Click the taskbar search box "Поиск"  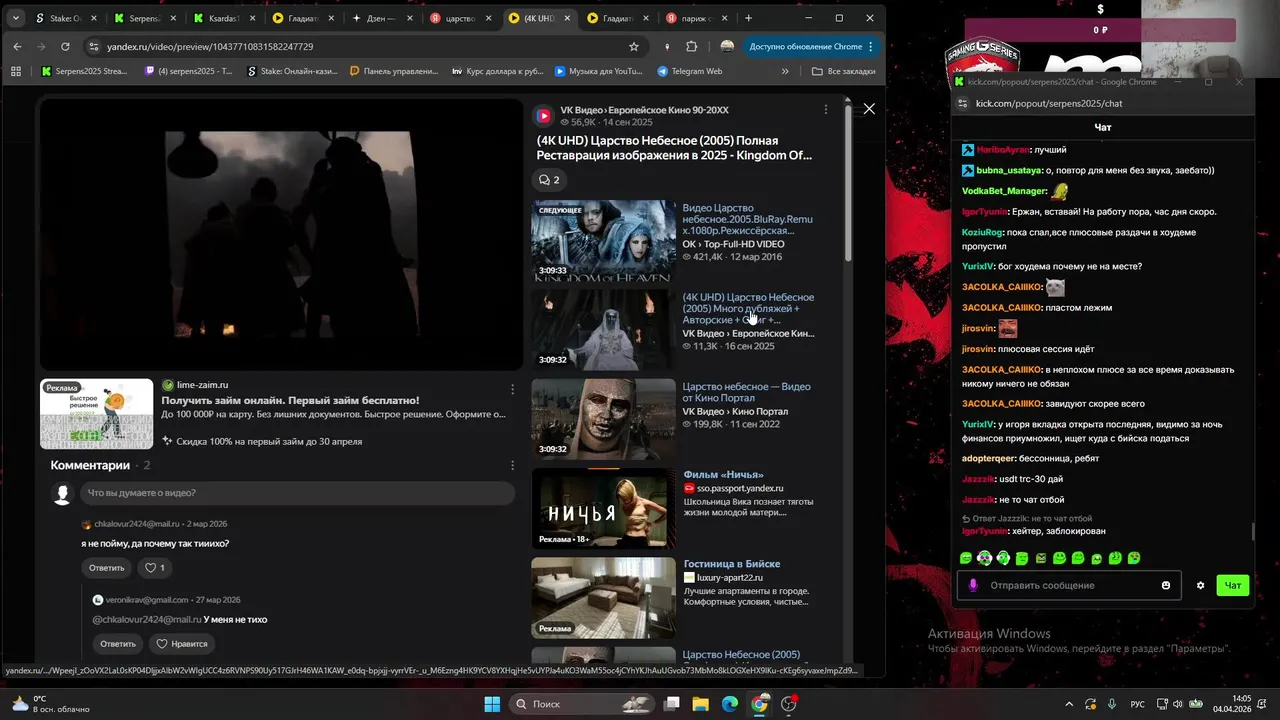click(x=582, y=704)
